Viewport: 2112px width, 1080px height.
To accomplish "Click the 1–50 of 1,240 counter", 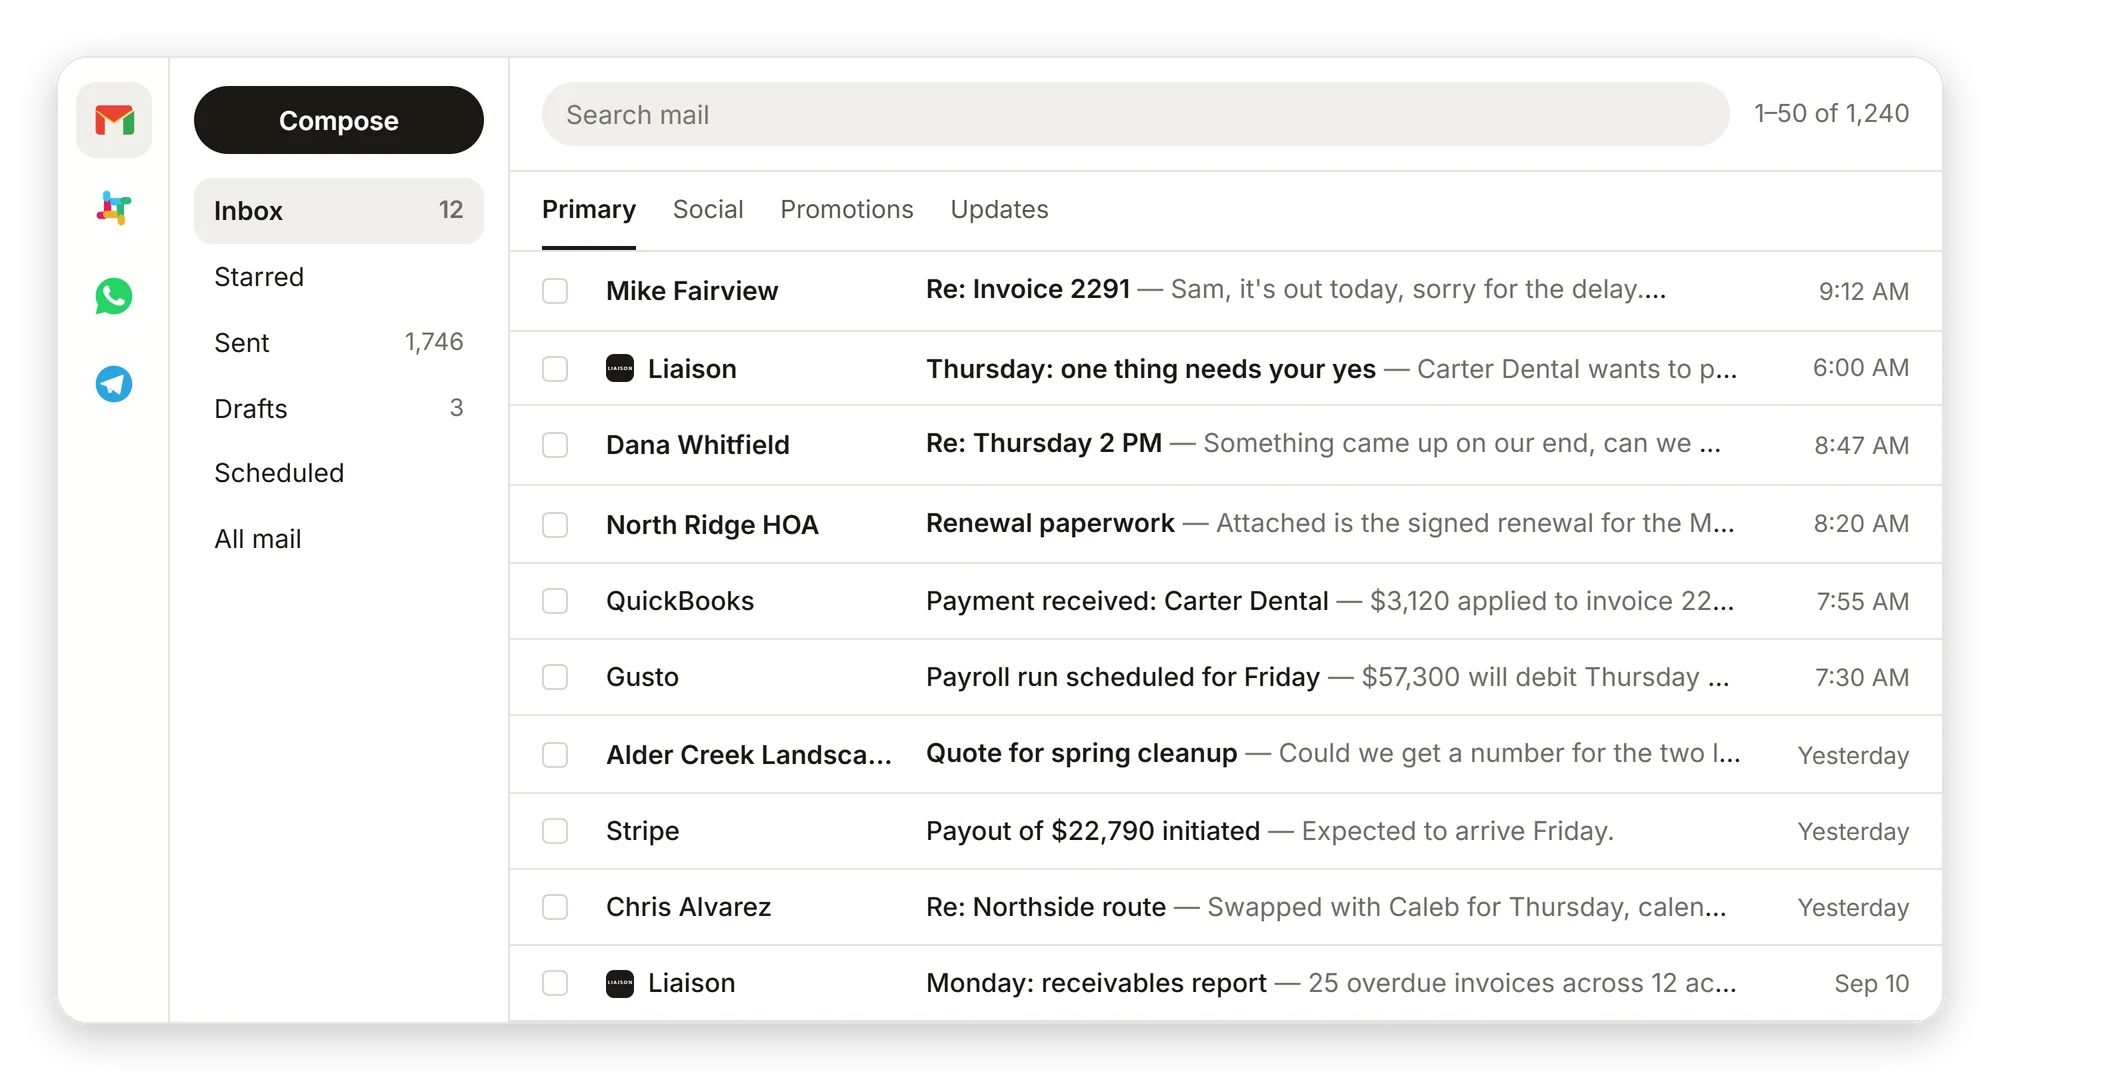I will pyautogui.click(x=1831, y=114).
